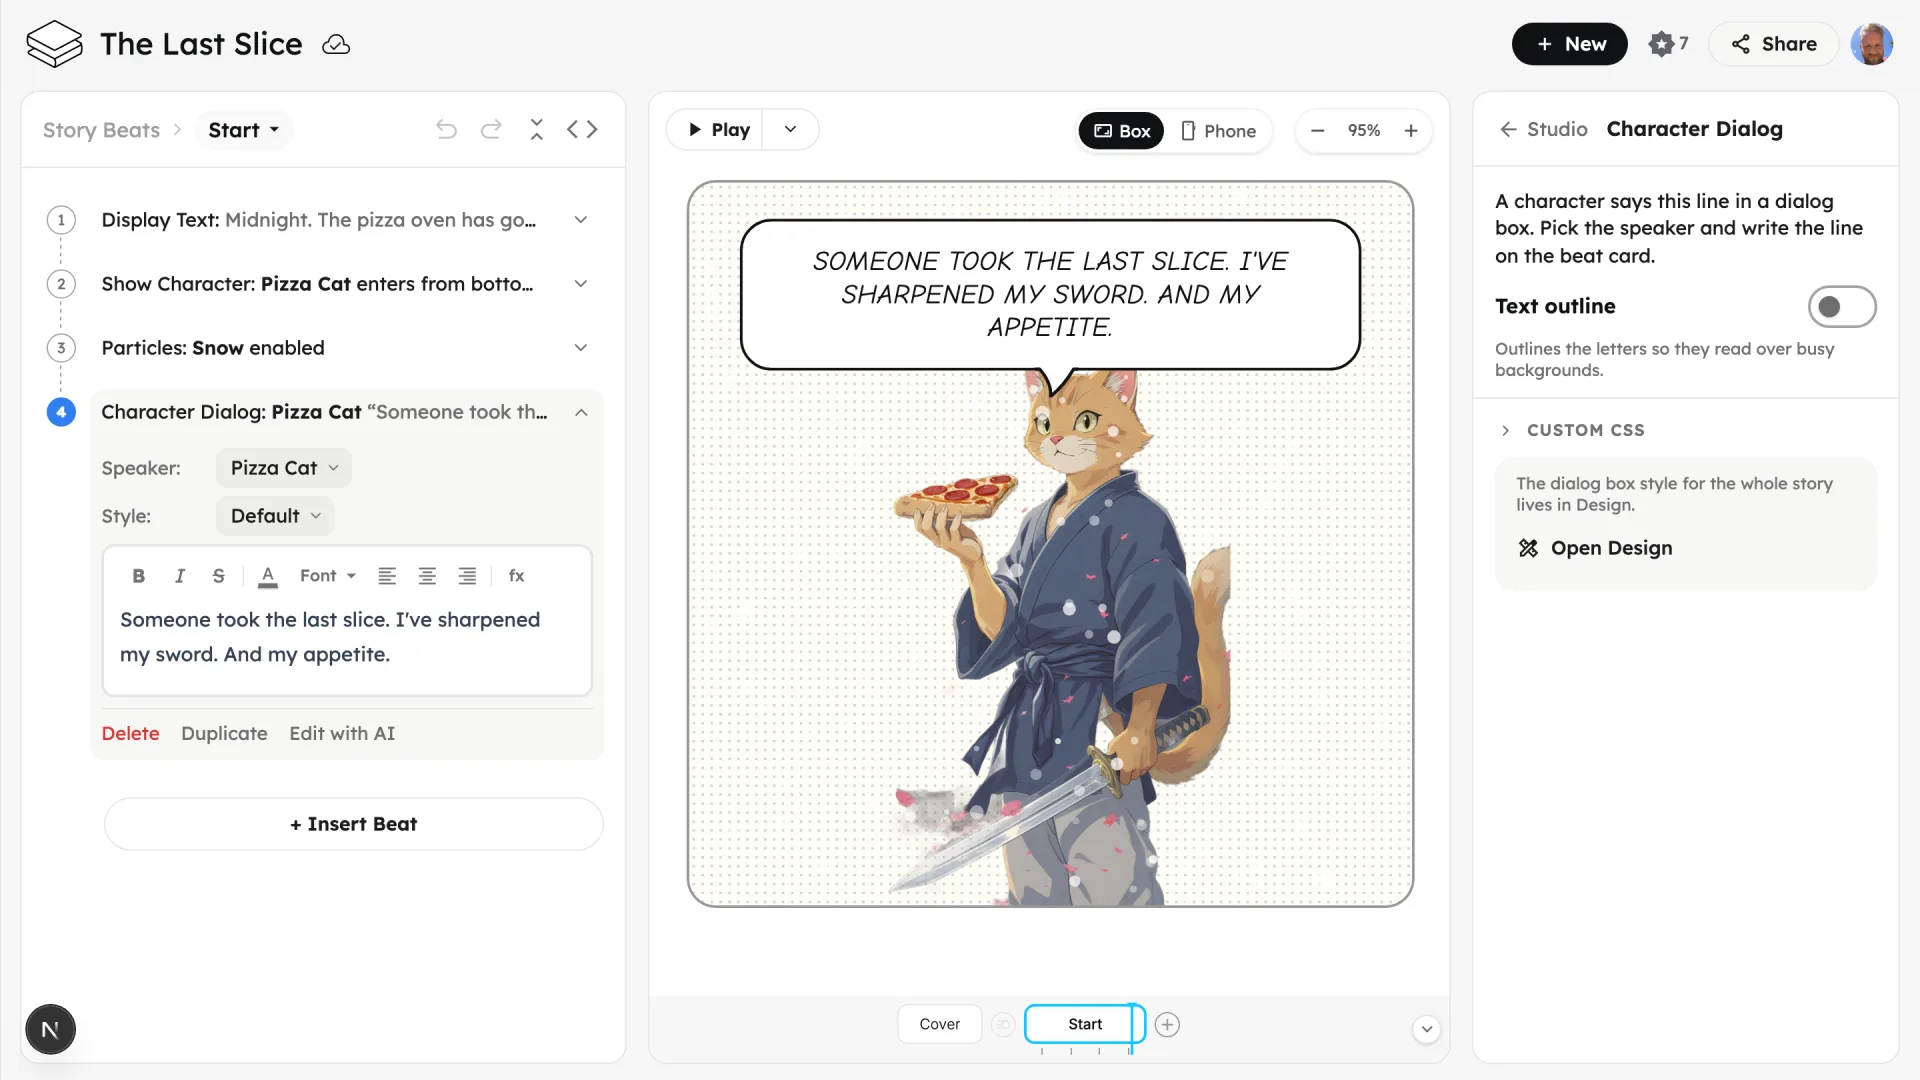Select the Start scene tab
The height and width of the screenshot is (1080, 1920).
pyautogui.click(x=1085, y=1024)
